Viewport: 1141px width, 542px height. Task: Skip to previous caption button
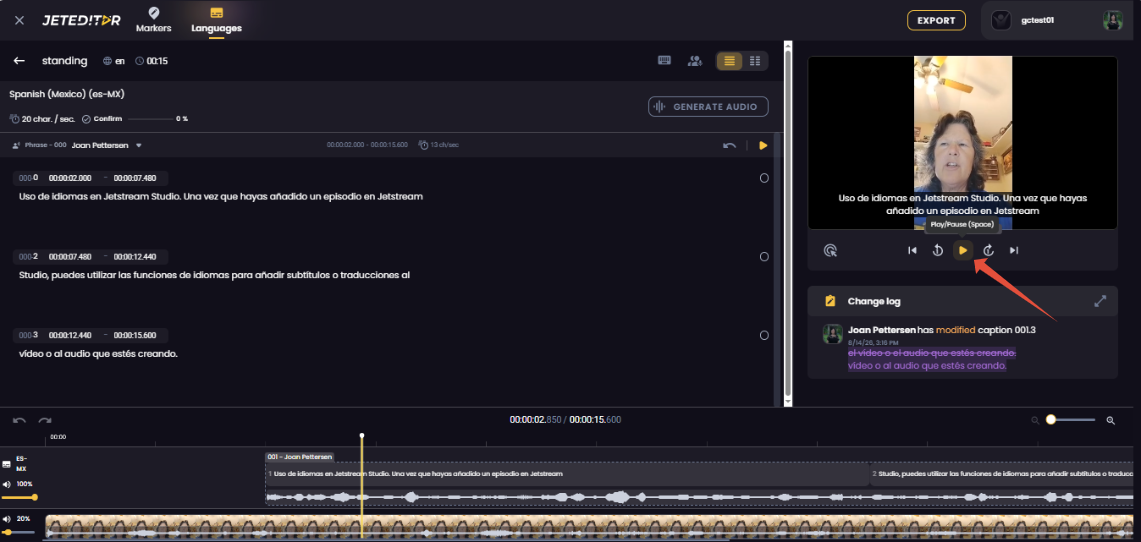912,250
